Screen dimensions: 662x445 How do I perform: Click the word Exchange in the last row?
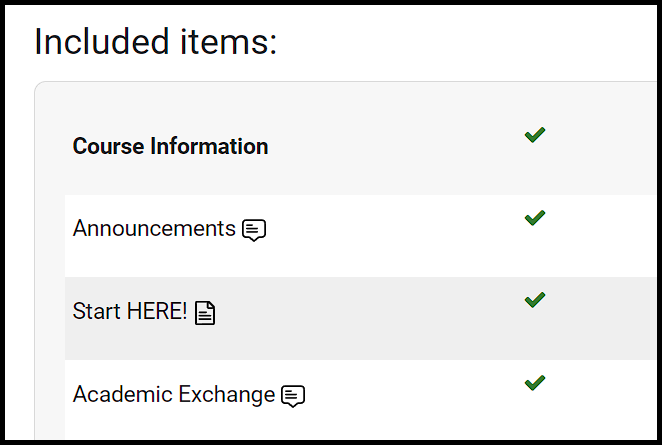226,394
